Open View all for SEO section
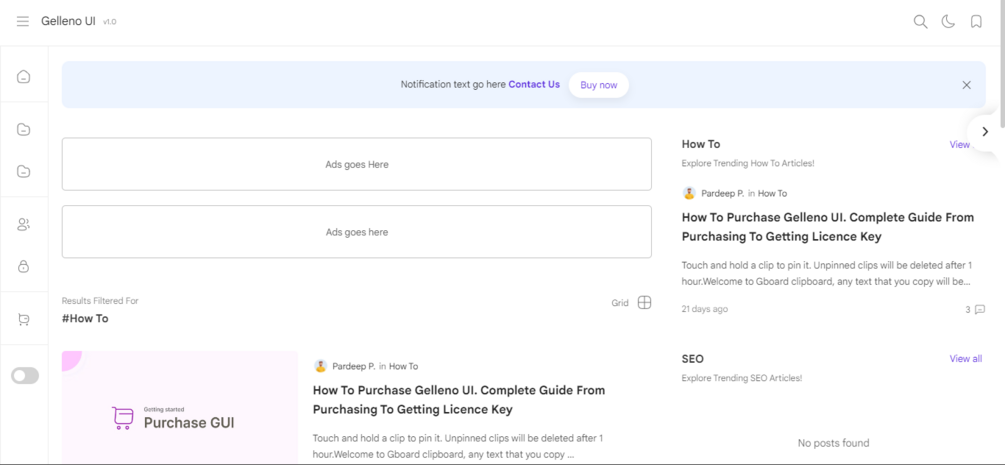This screenshot has width=1005, height=465. [x=965, y=359]
